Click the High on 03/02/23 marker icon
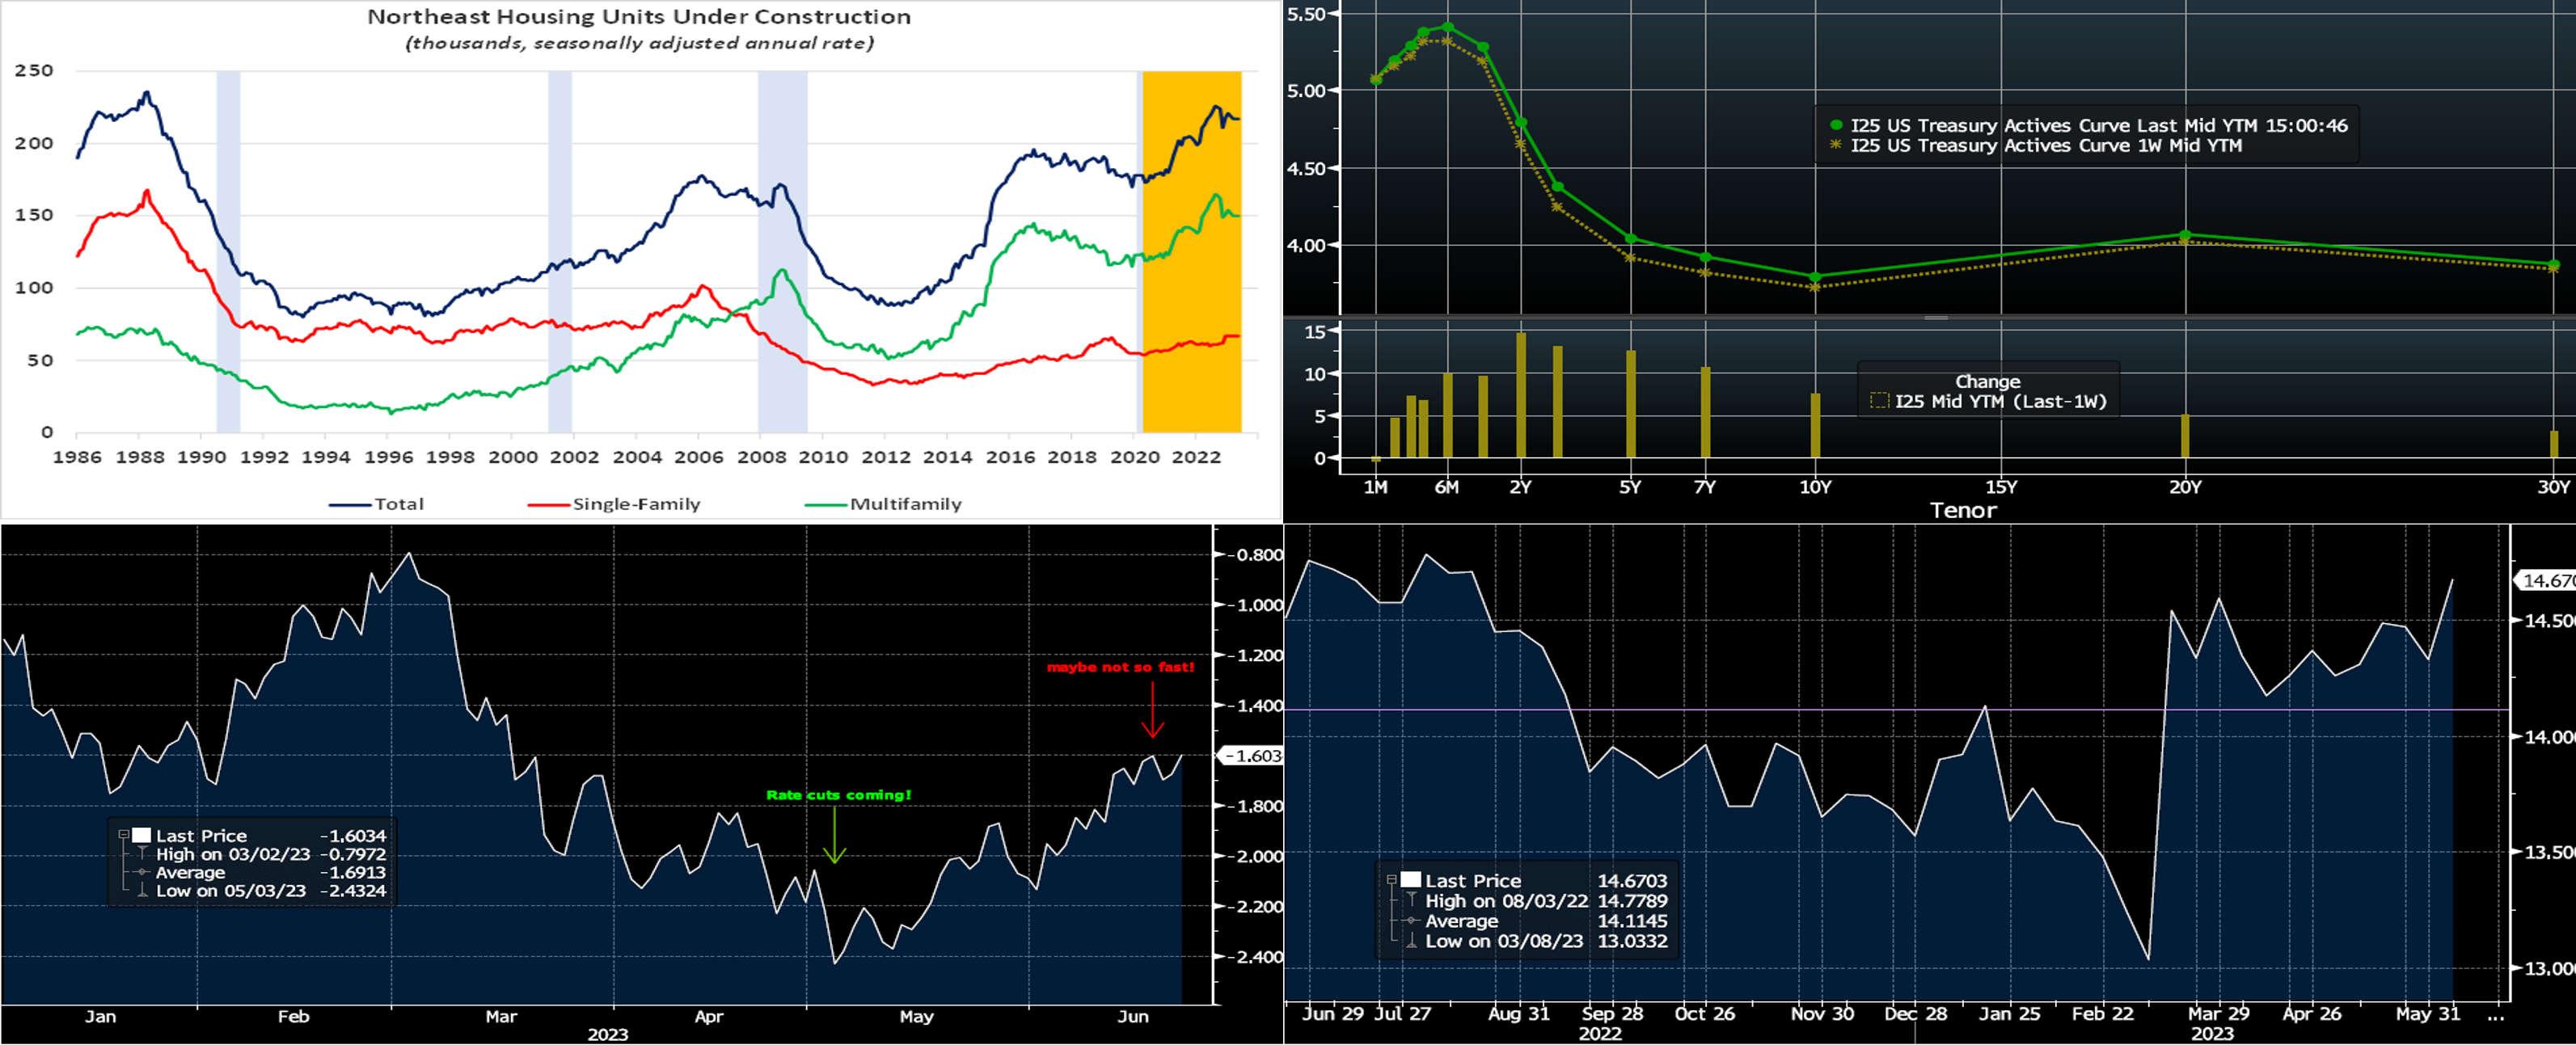 (142, 853)
